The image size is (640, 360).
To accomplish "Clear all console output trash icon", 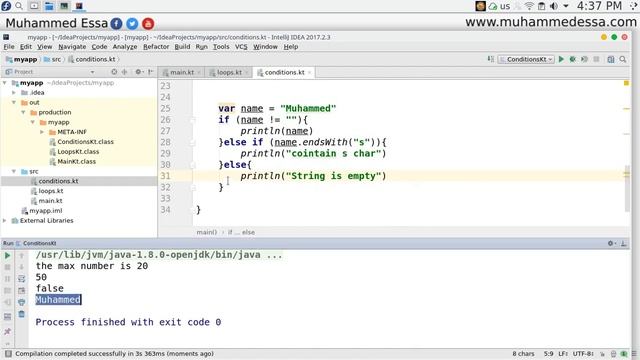I will [x=22, y=314].
